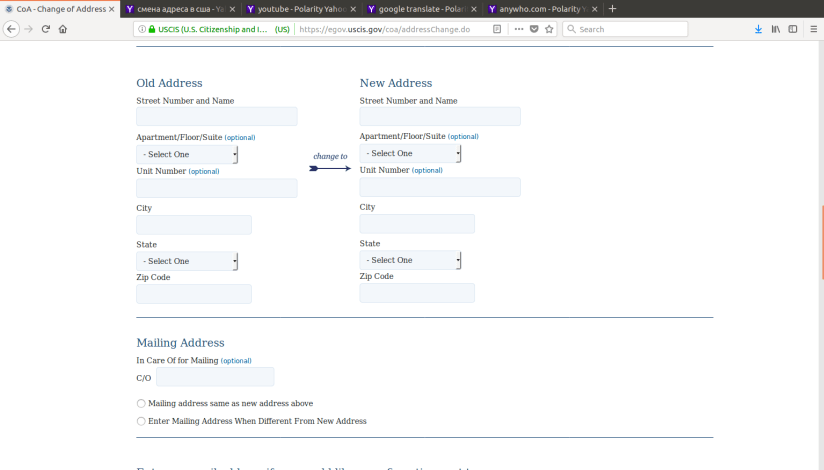Go to the Firefox home page icon

click(x=63, y=29)
